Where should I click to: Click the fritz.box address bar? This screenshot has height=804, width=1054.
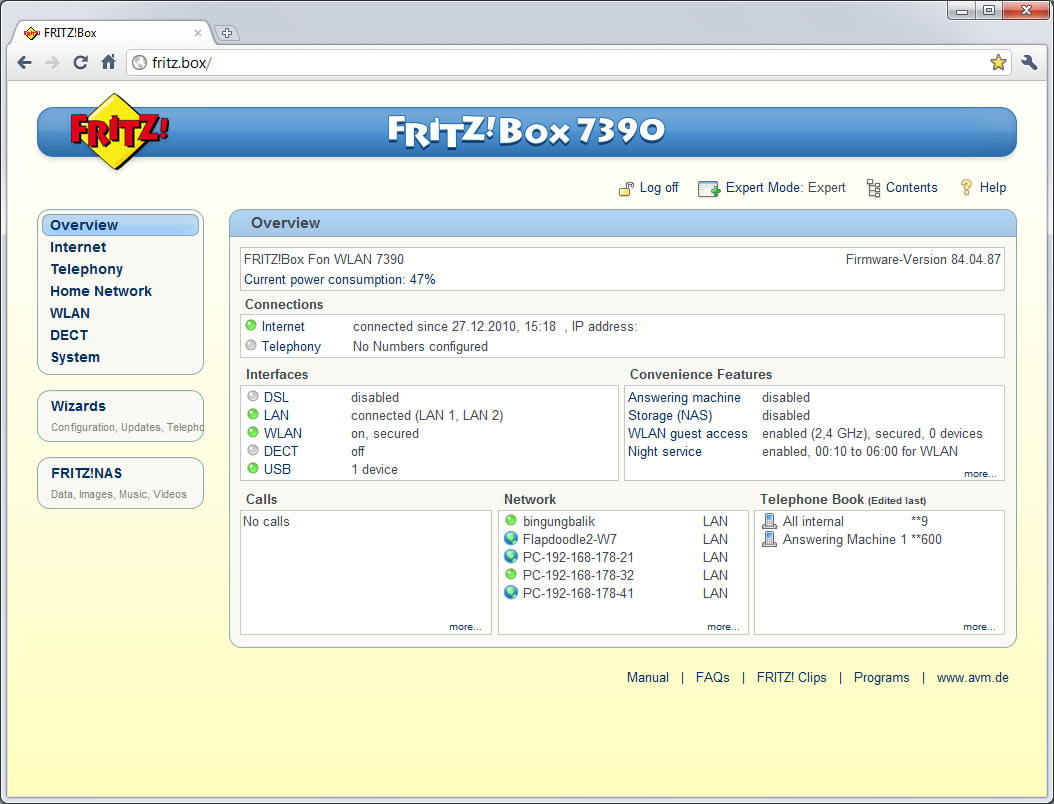coord(560,62)
